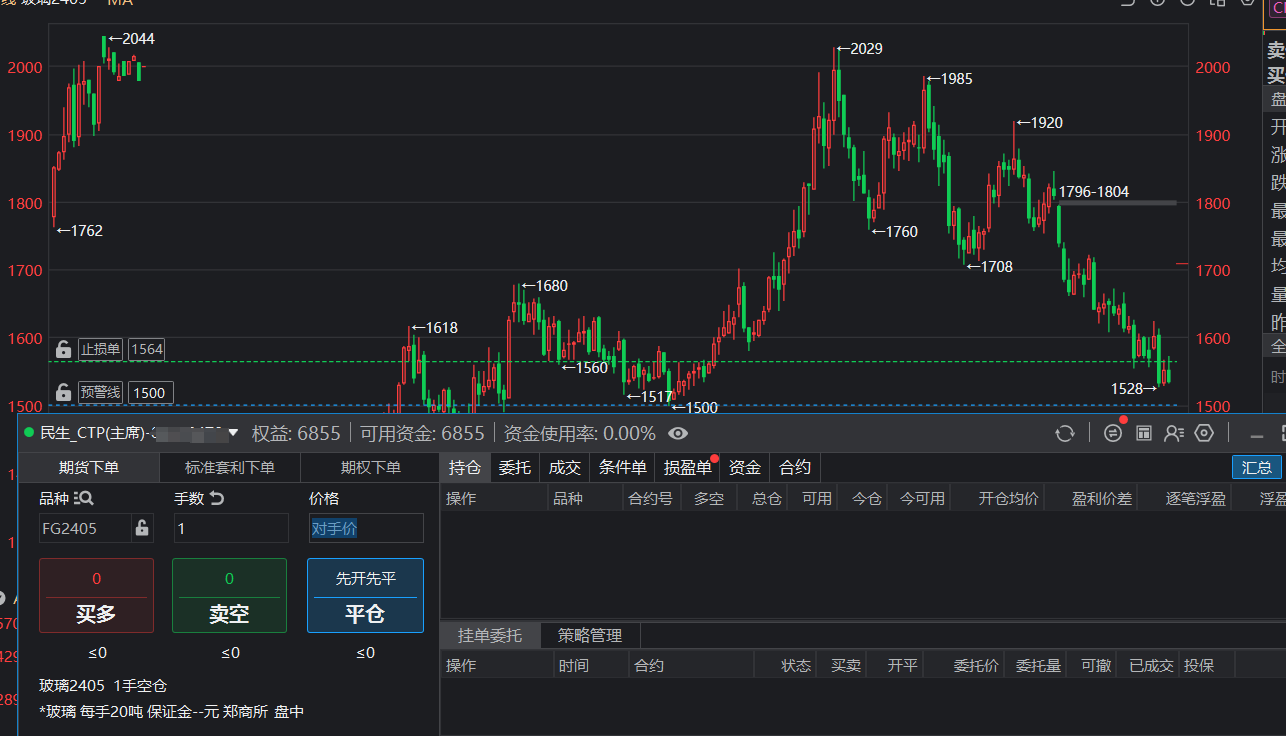Switch to the 期货下单 tab
Viewport: 1286px width, 736px height.
[89, 467]
